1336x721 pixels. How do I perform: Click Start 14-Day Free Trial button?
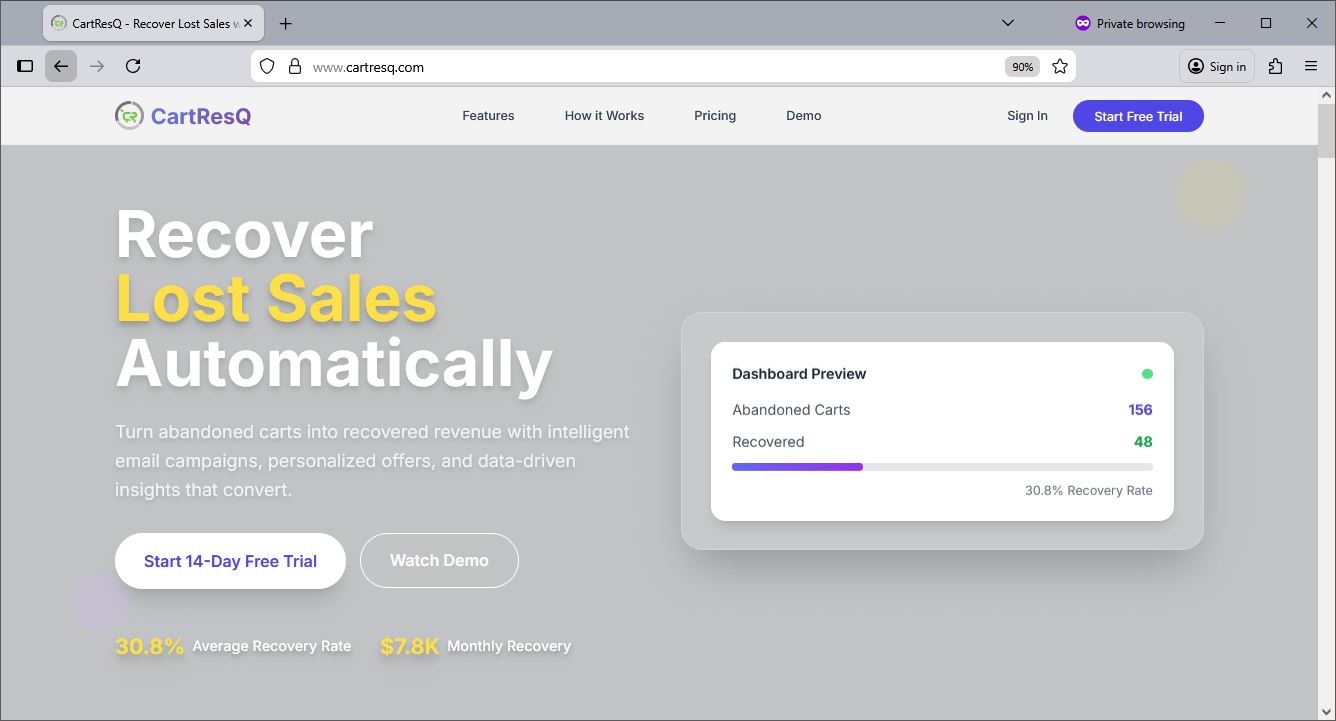pyautogui.click(x=230, y=561)
